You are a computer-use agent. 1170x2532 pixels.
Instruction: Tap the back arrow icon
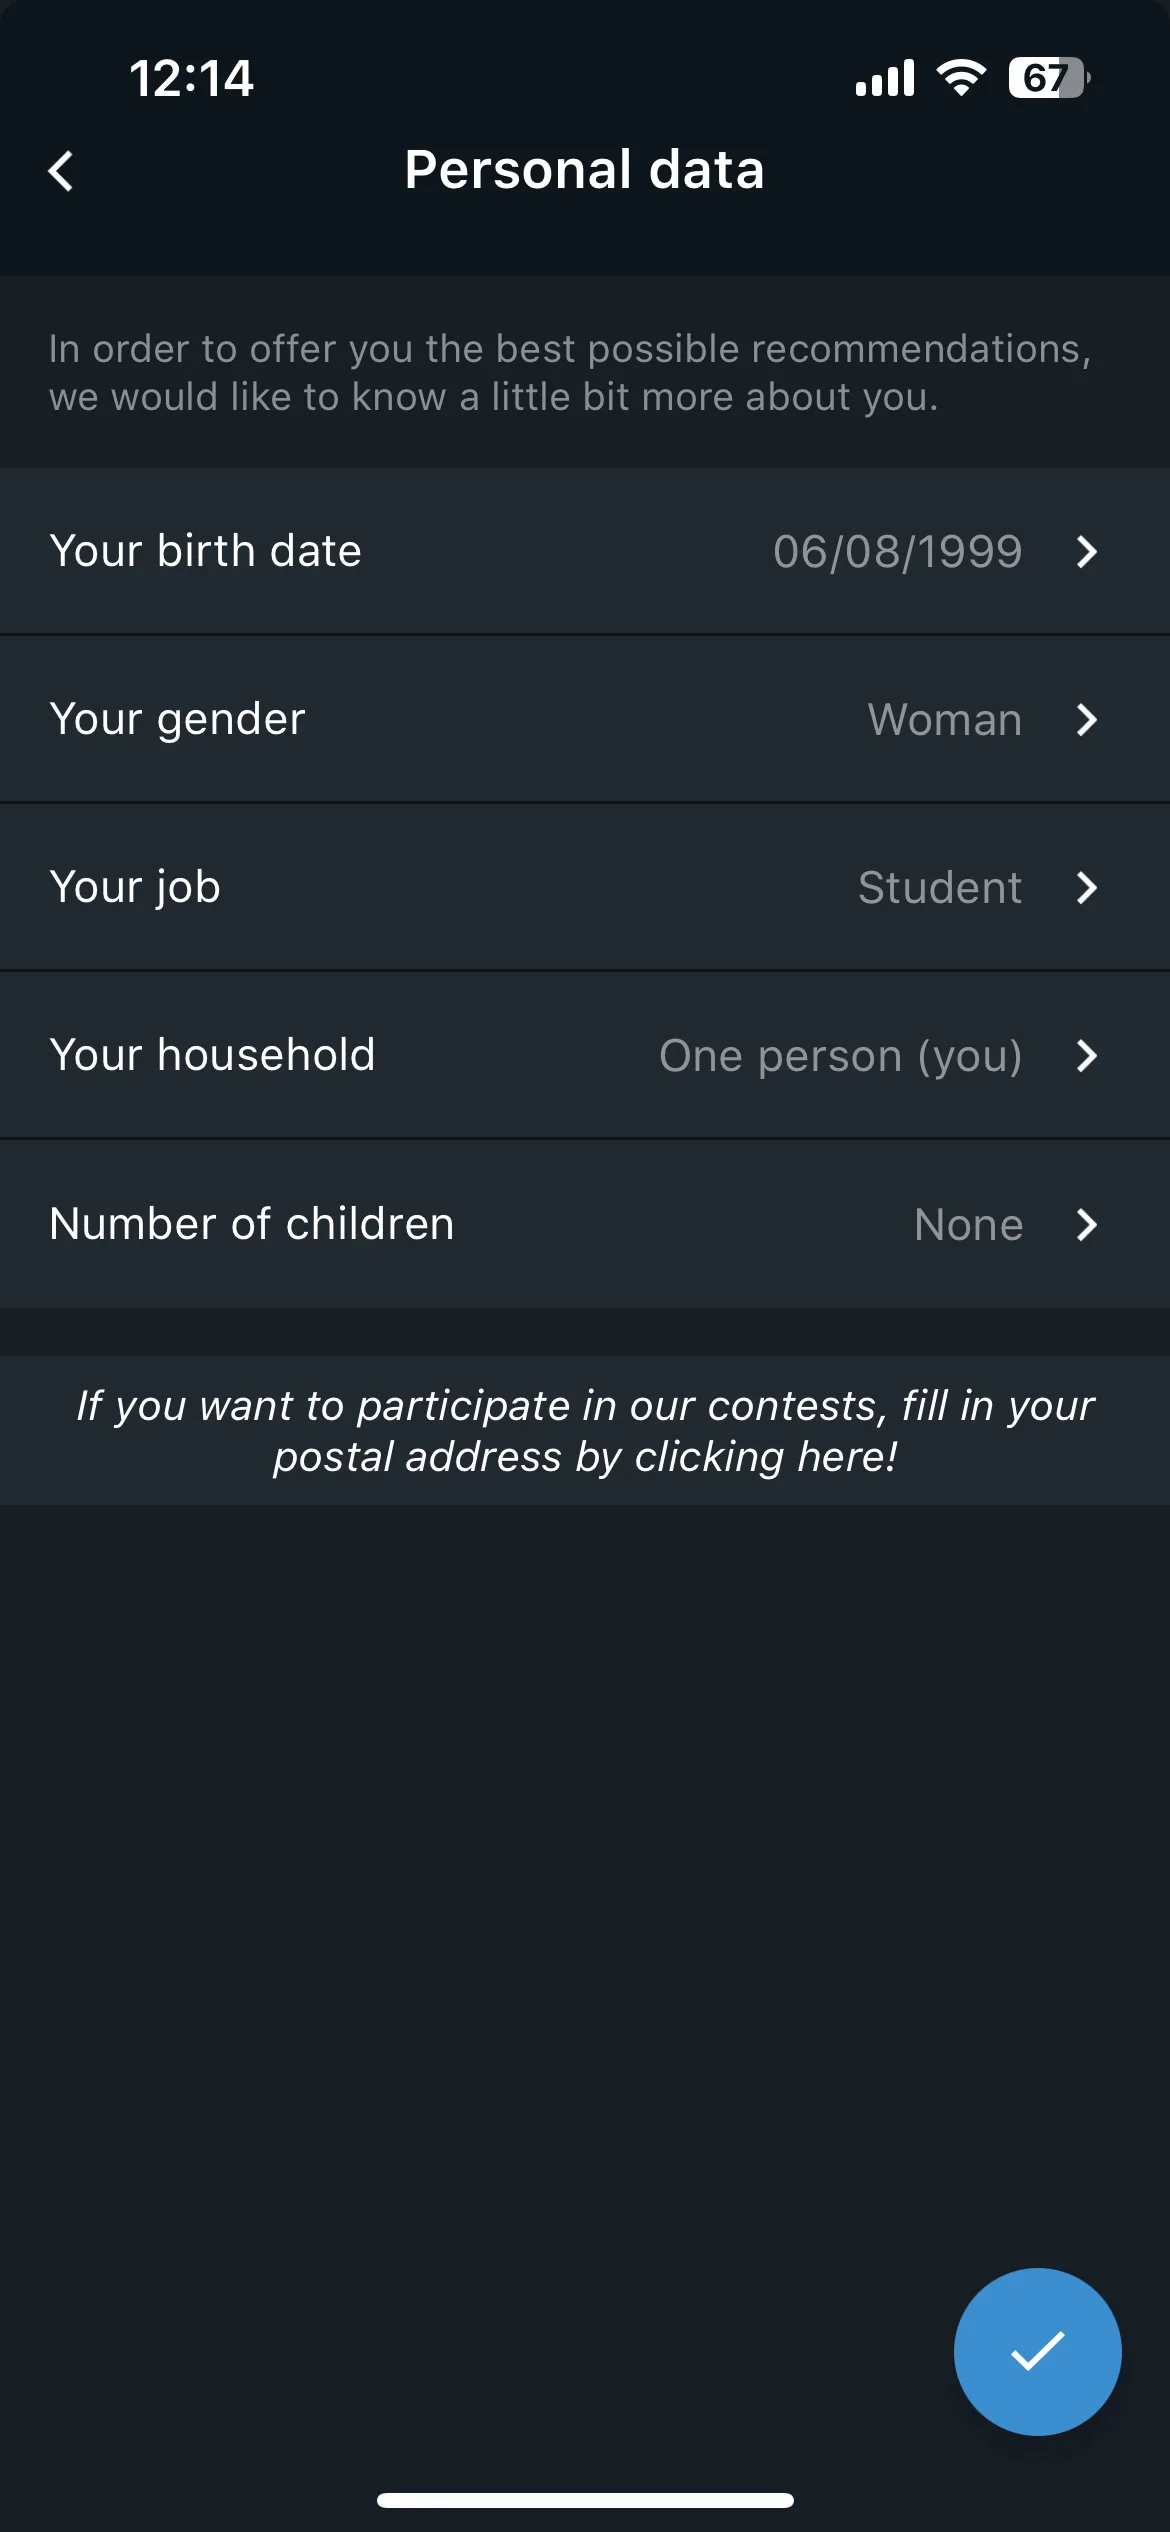coord(61,171)
